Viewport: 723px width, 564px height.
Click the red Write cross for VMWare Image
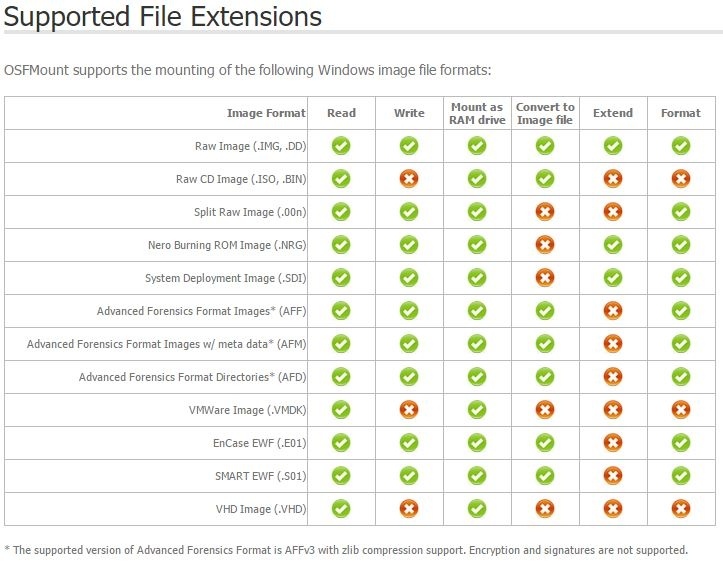409,410
